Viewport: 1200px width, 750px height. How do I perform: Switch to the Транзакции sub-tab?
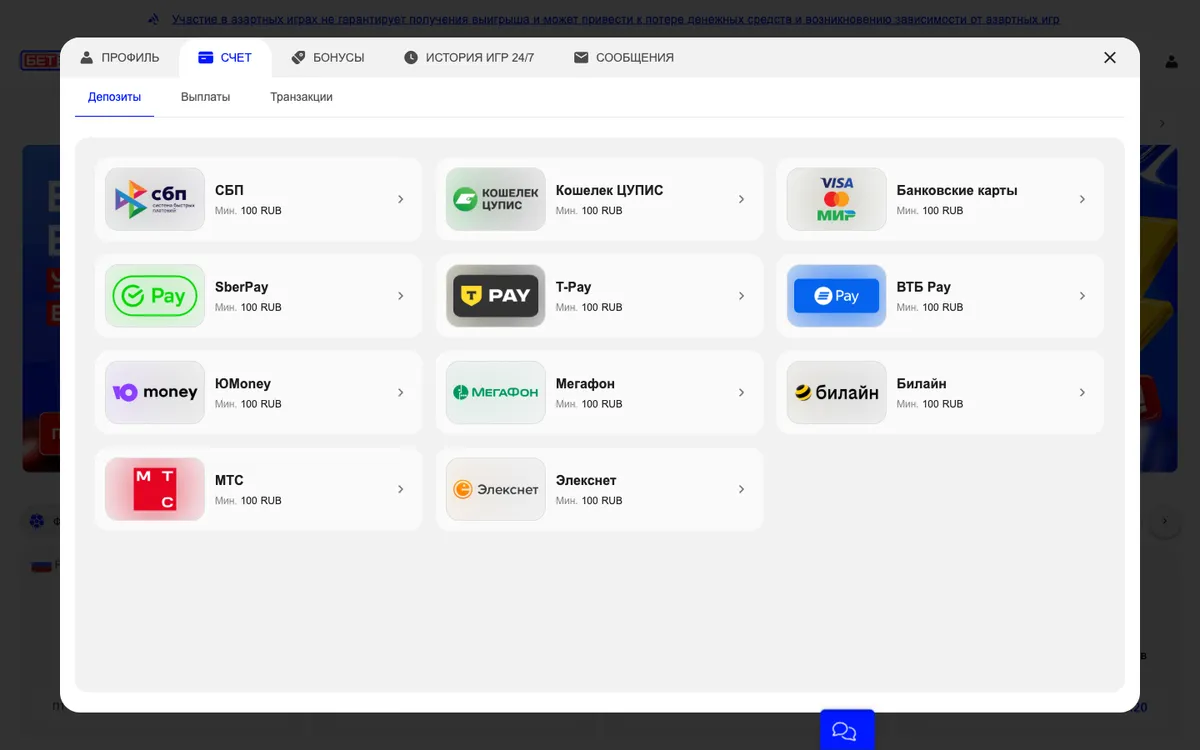point(301,97)
